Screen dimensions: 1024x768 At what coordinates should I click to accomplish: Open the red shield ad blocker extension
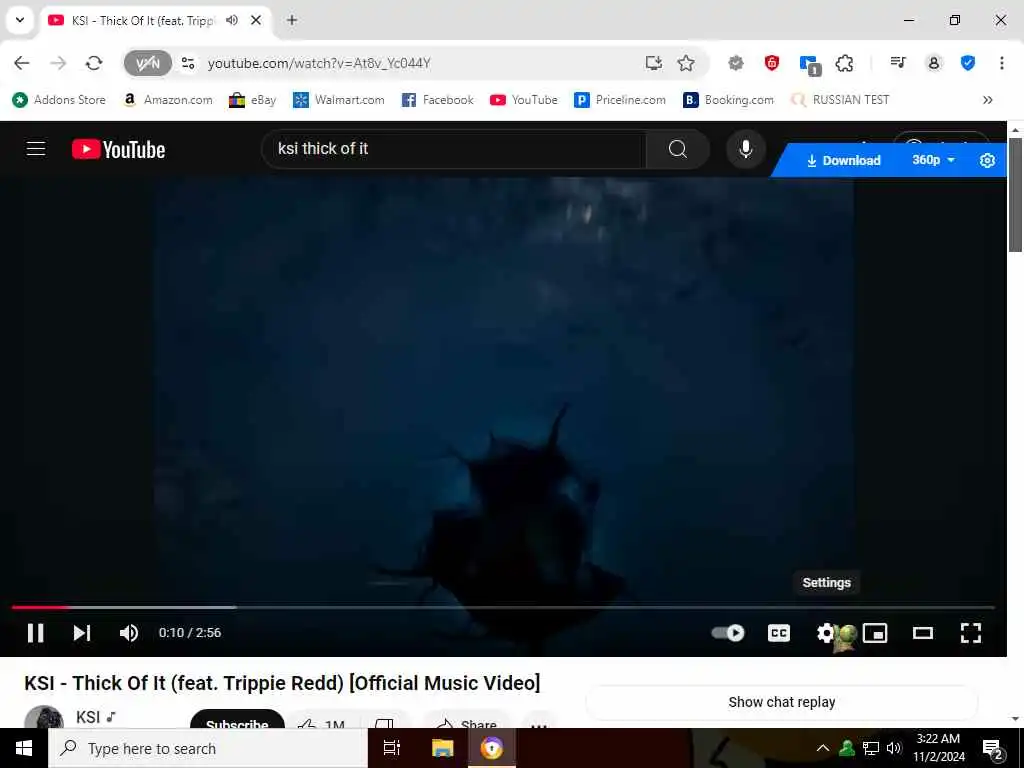tap(772, 63)
